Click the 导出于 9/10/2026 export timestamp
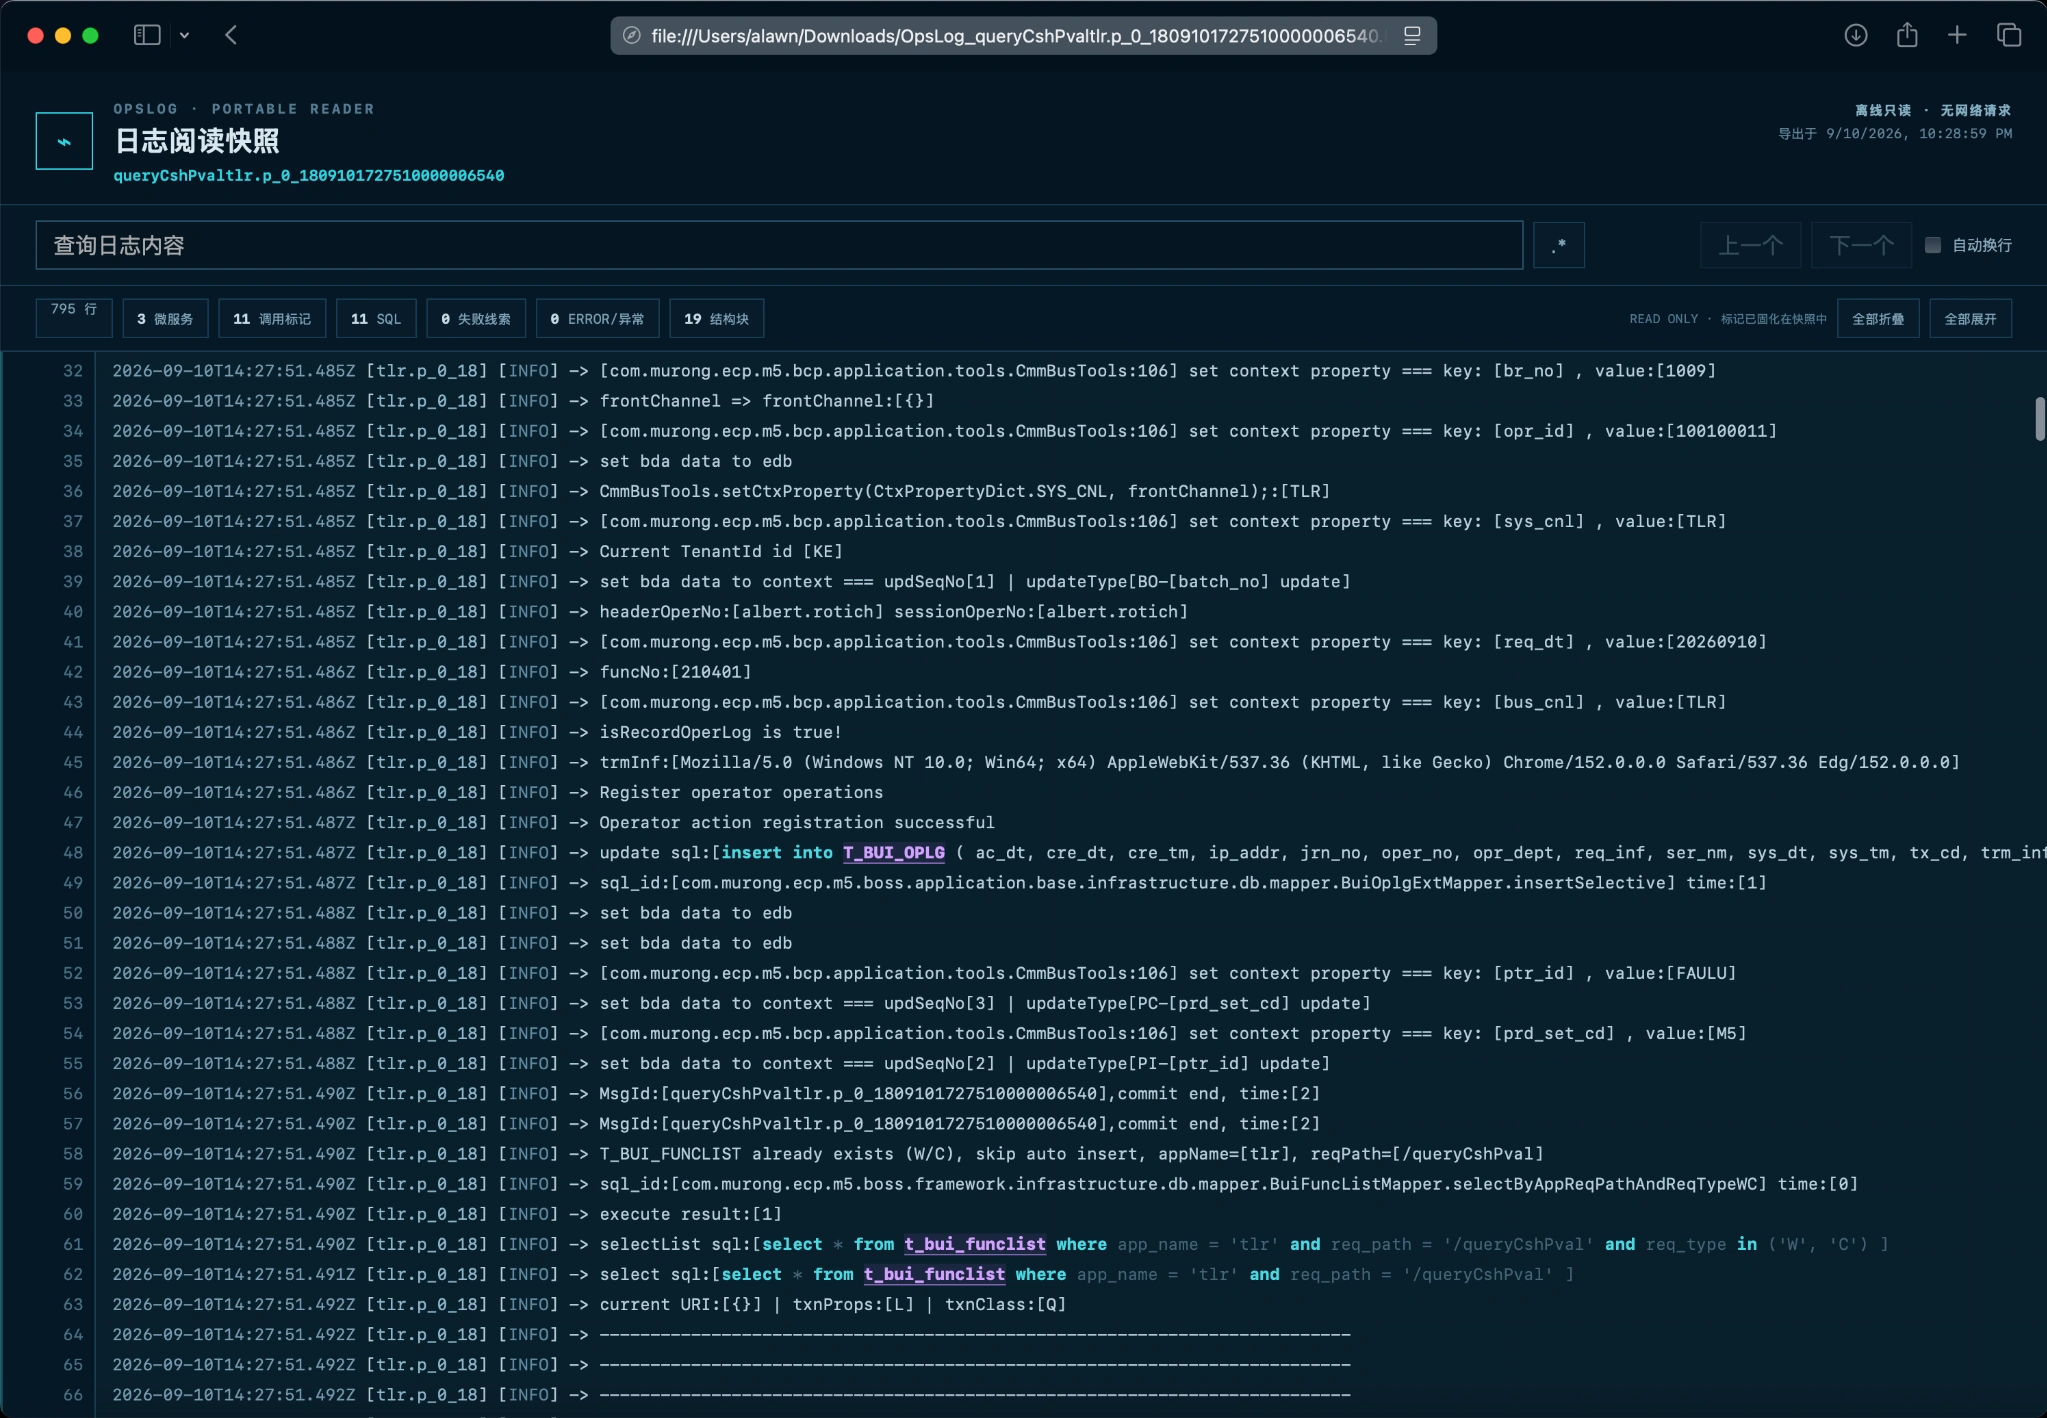 [1895, 133]
